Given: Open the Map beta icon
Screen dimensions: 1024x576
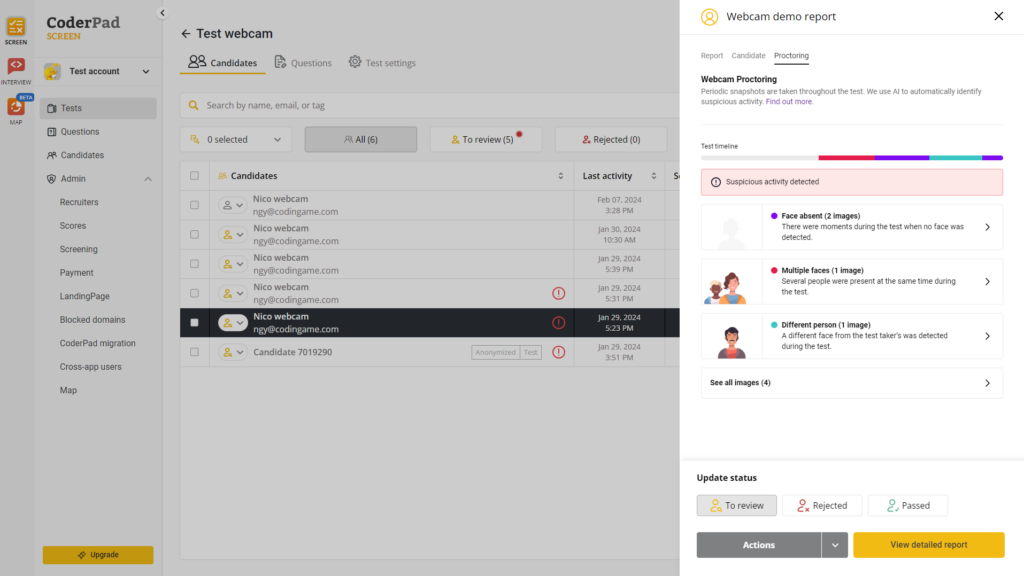Looking at the screenshot, I should (x=16, y=107).
